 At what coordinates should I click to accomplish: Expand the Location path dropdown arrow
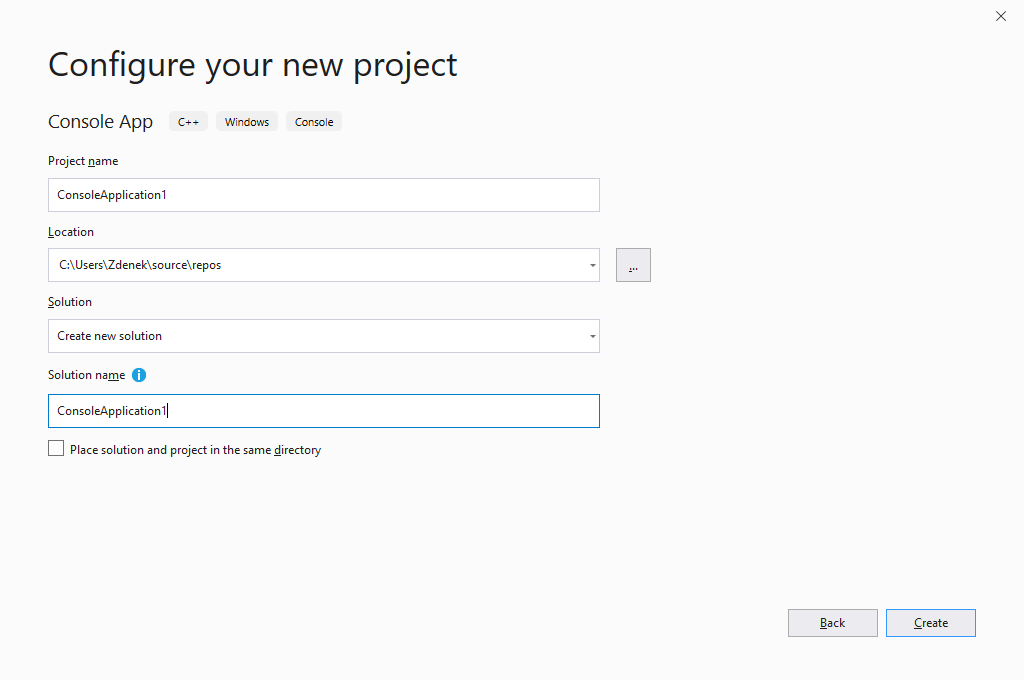coord(592,266)
